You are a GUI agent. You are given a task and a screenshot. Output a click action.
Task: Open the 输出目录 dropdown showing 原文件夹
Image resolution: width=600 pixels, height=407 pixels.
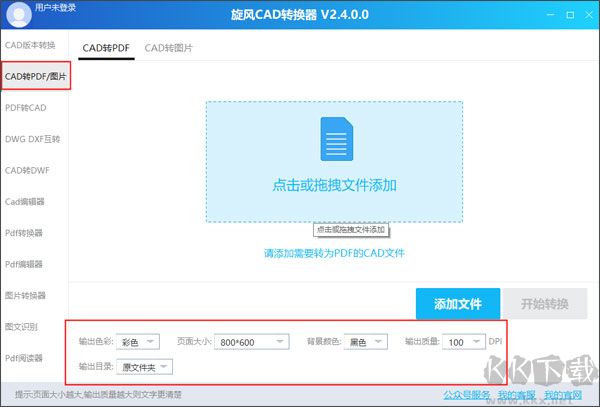coord(144,367)
